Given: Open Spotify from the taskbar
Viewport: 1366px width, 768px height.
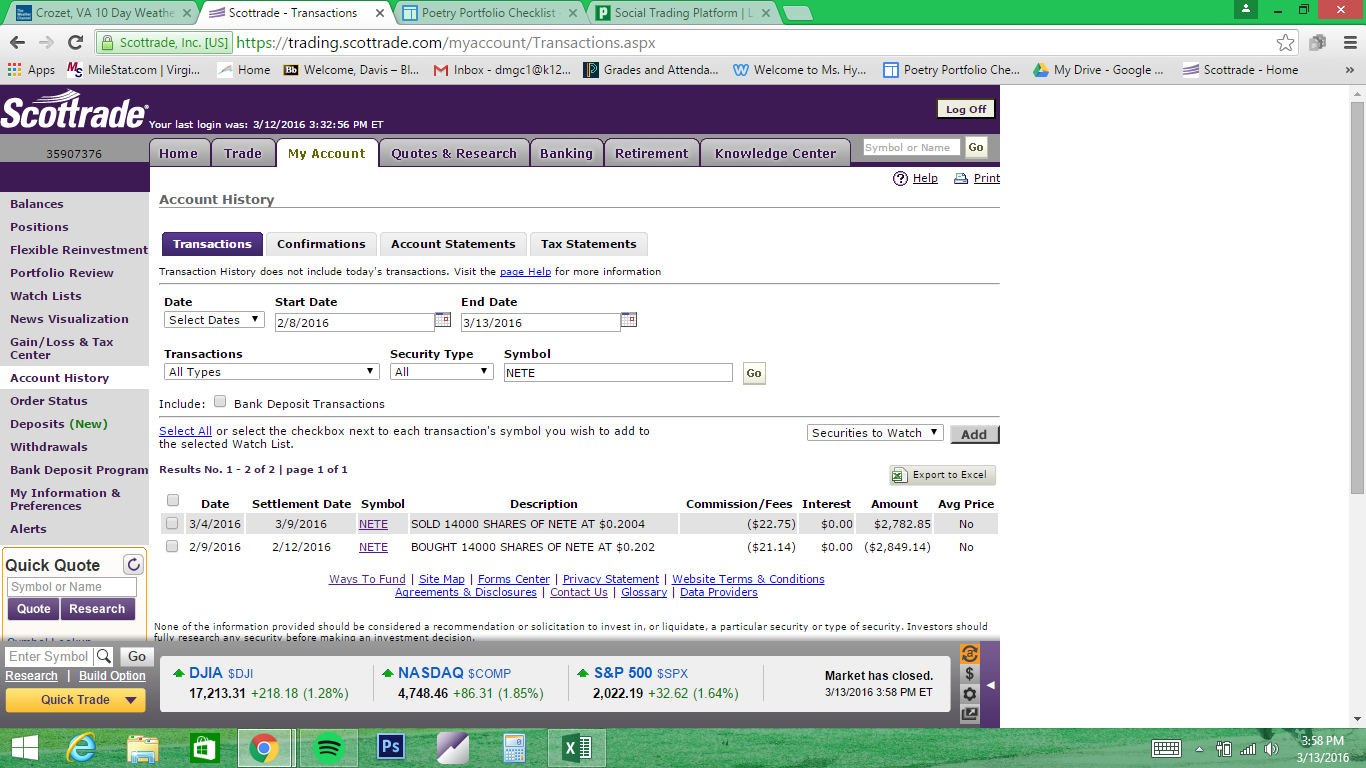Looking at the screenshot, I should (x=329, y=748).
